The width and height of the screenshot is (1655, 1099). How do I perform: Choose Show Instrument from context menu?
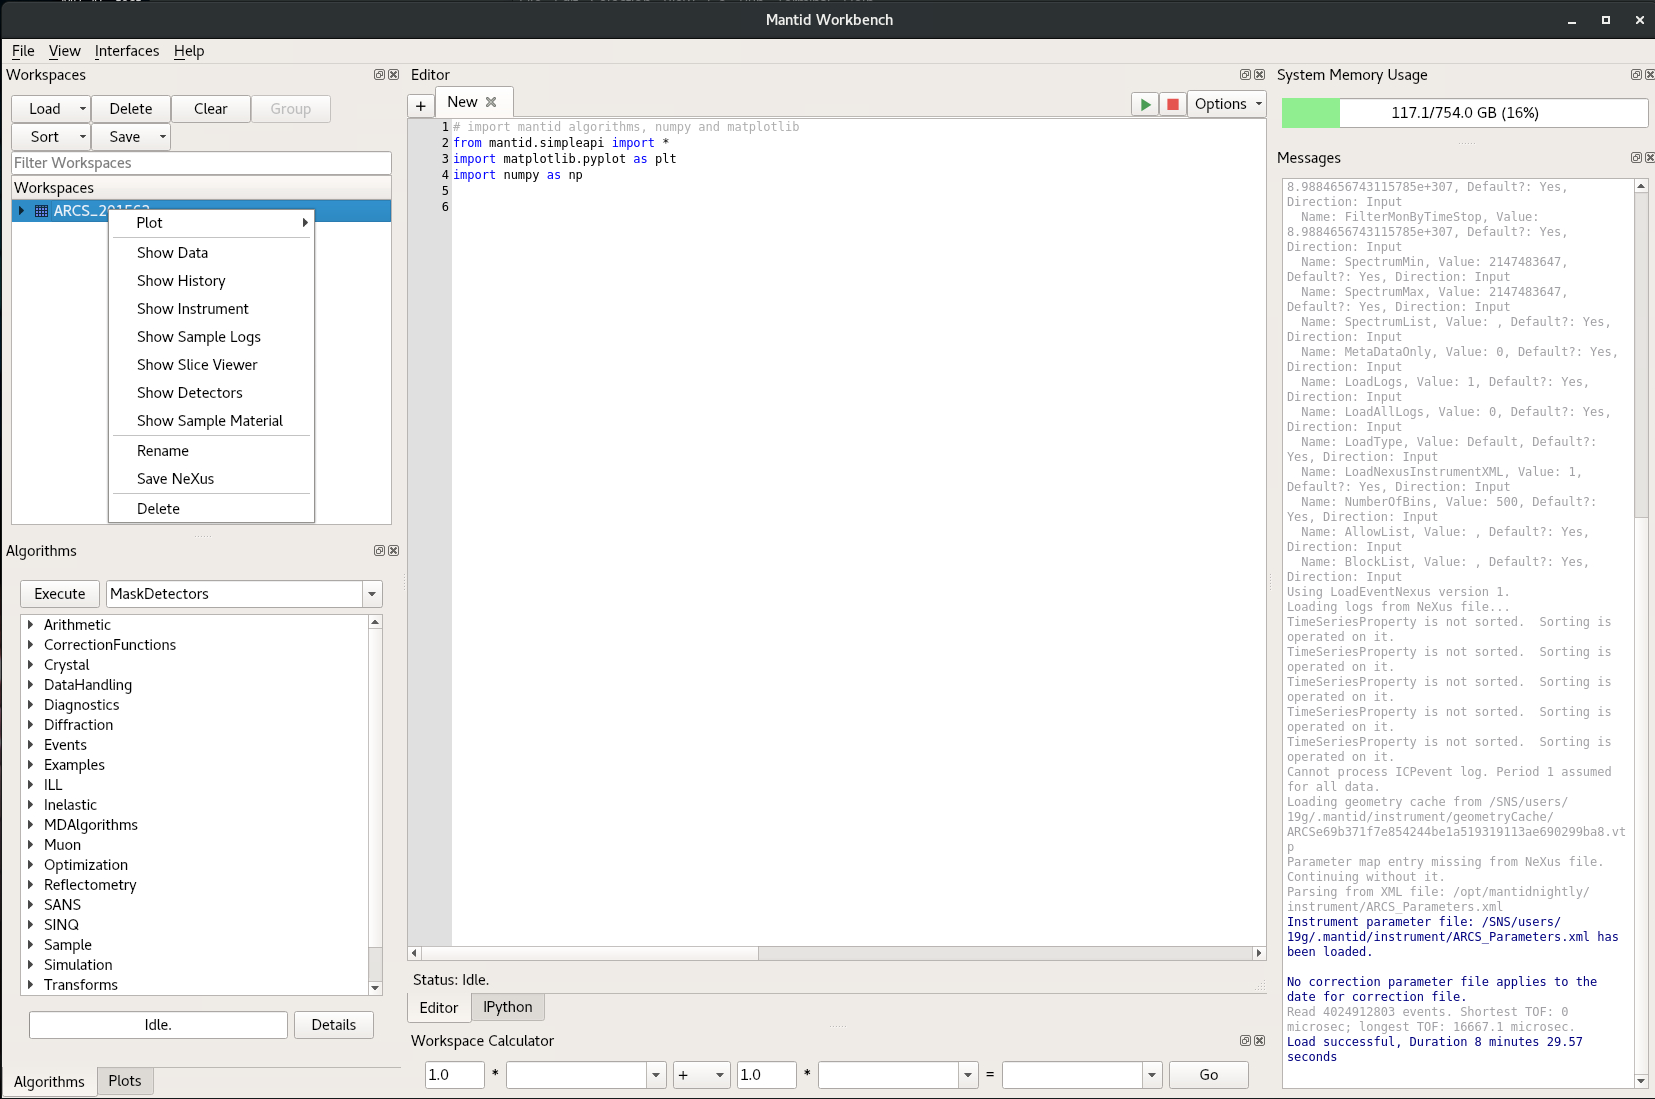192,309
